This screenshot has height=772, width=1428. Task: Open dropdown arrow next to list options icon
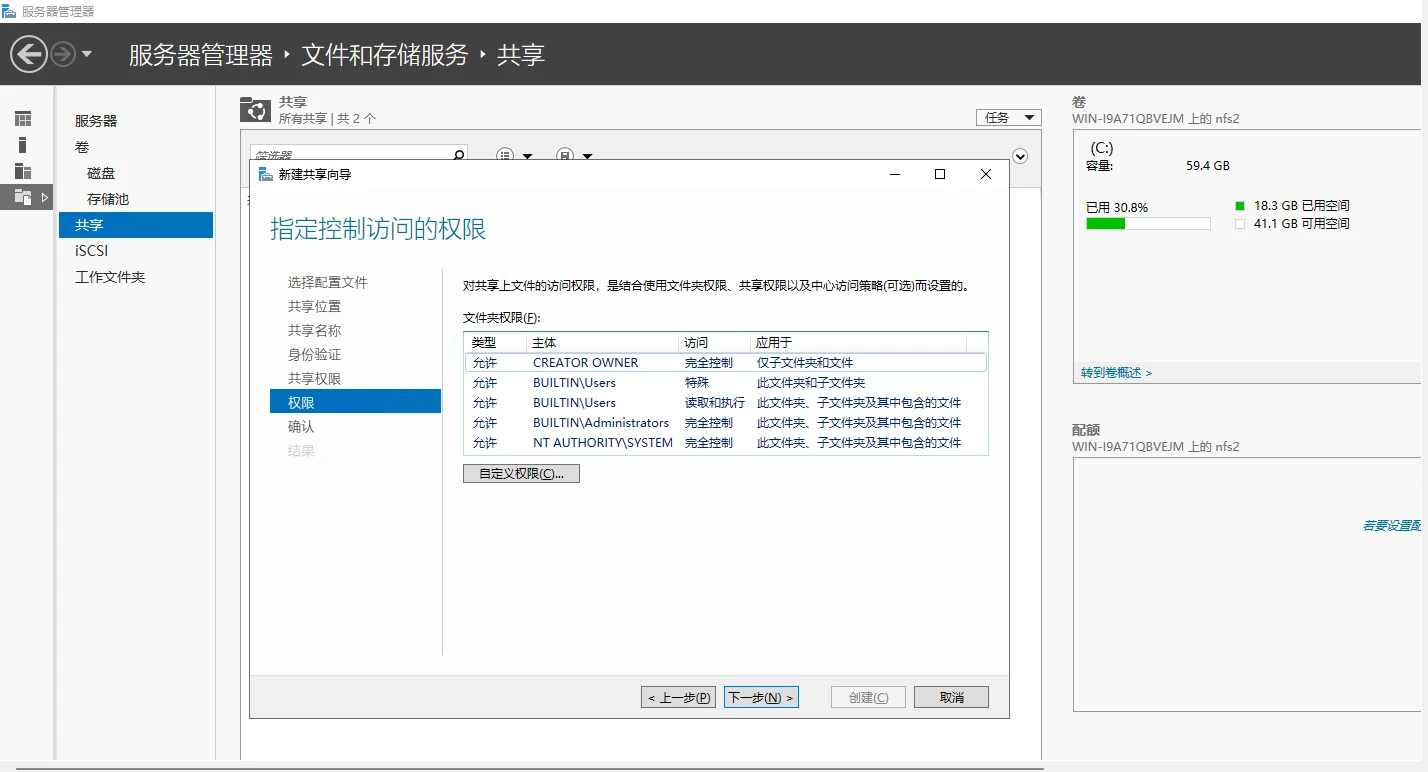point(528,157)
